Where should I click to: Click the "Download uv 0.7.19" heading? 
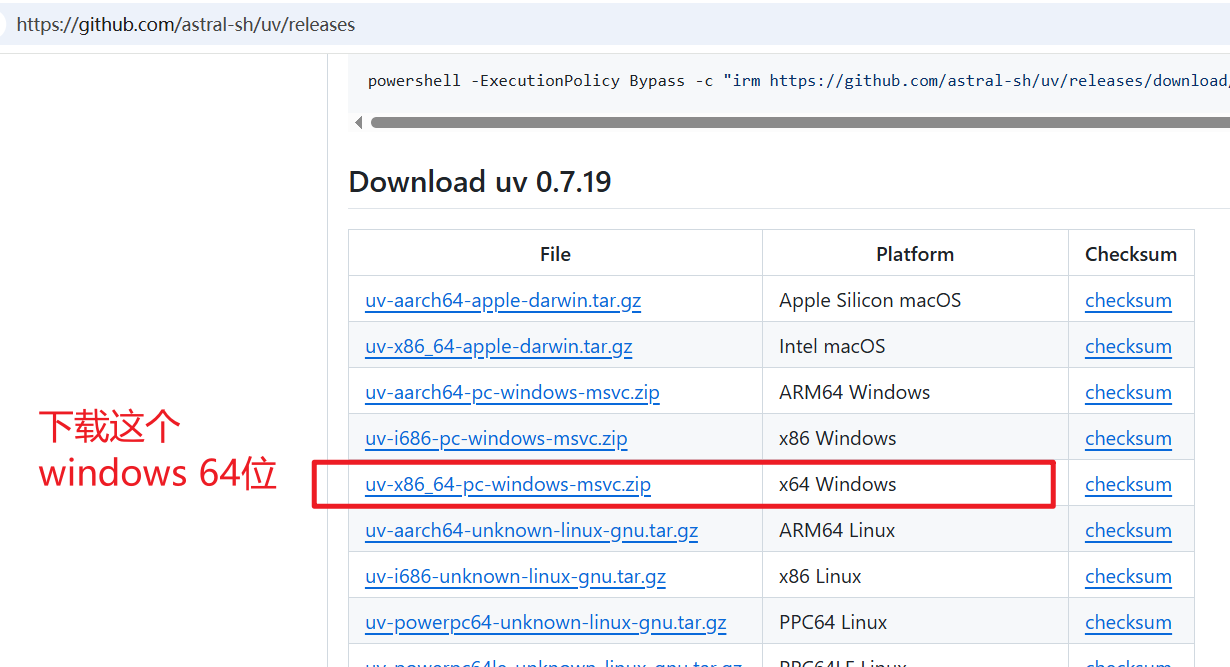(x=480, y=182)
